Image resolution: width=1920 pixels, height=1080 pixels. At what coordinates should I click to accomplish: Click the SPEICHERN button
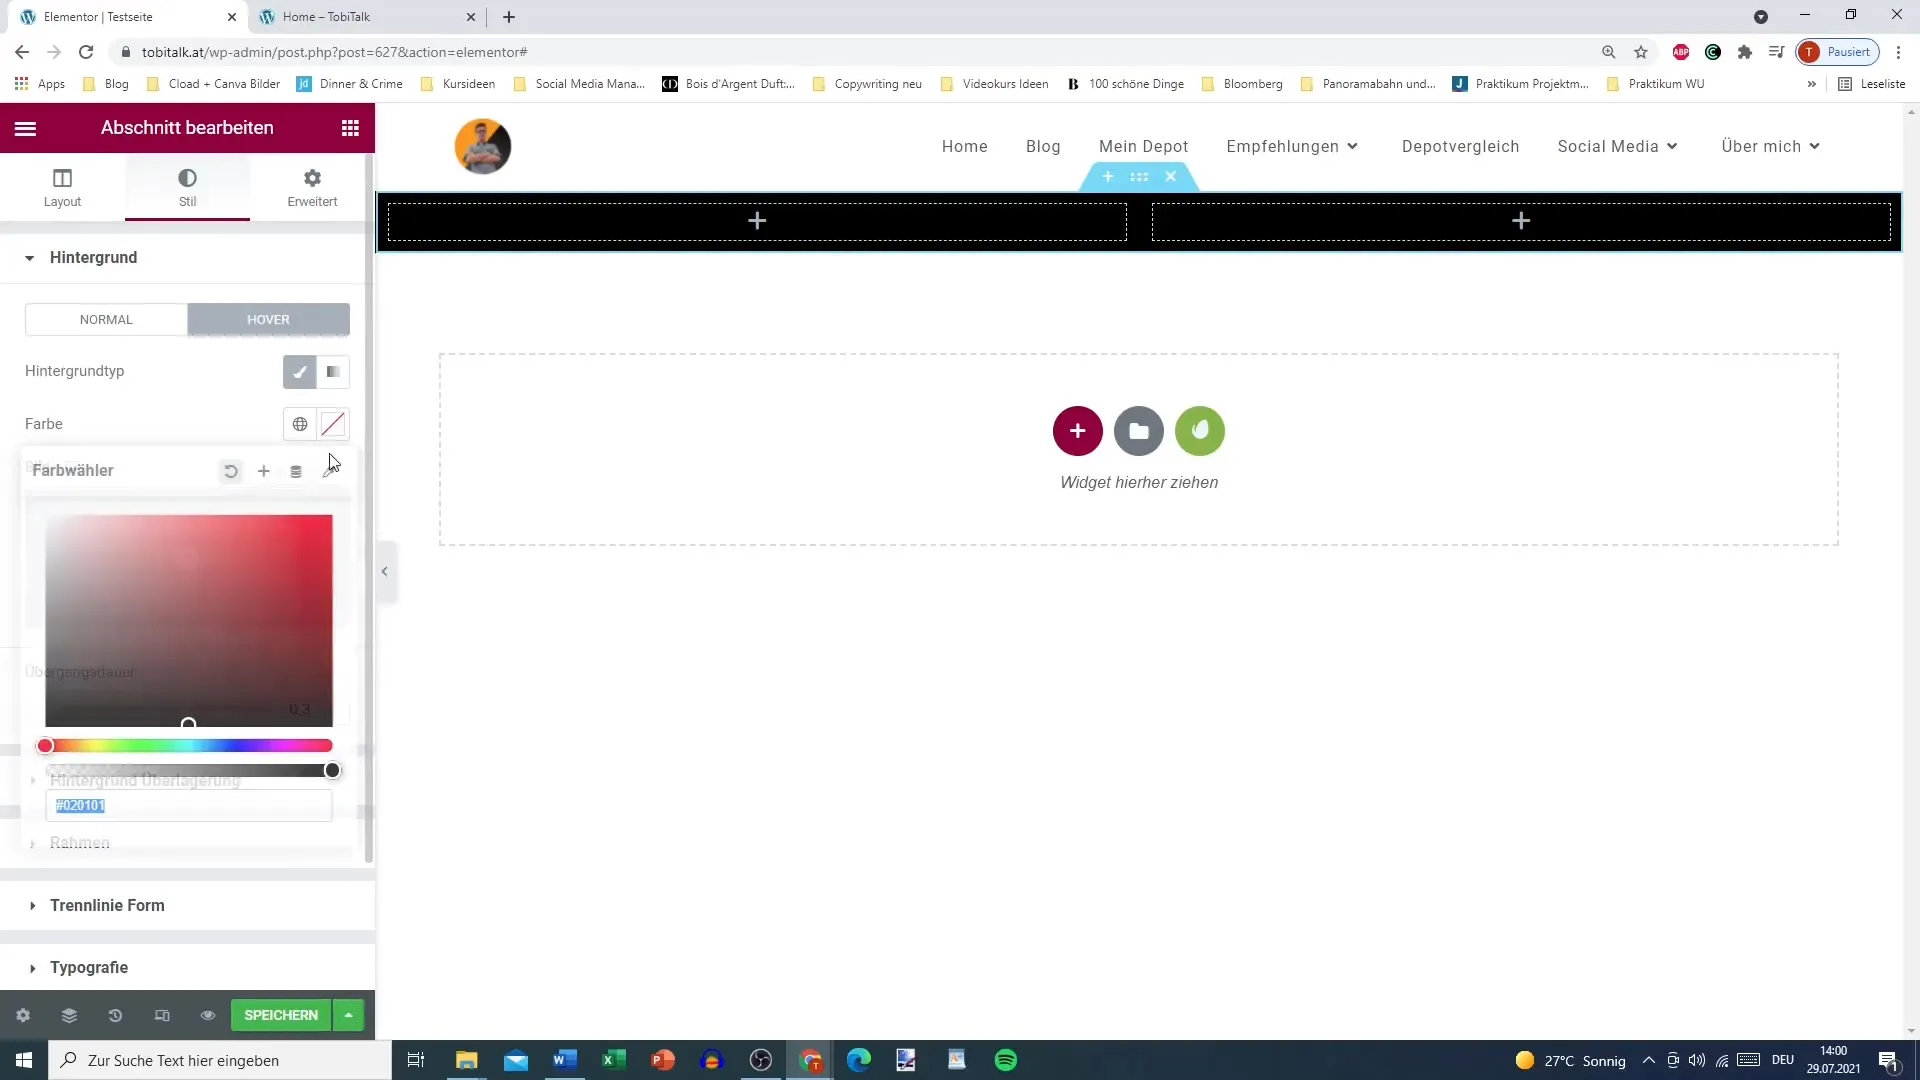[x=281, y=1015]
